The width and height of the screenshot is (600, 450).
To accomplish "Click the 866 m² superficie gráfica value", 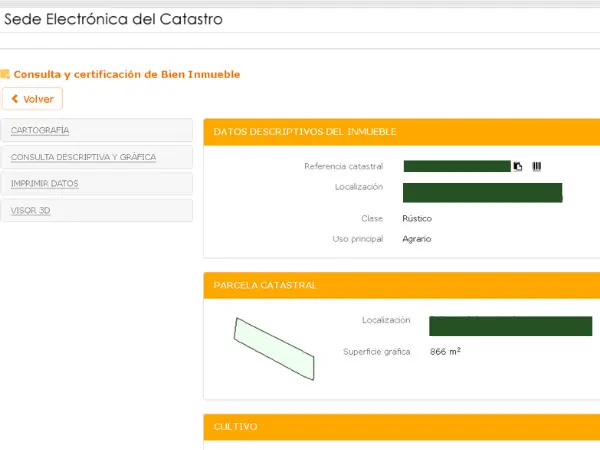I will pos(445,352).
